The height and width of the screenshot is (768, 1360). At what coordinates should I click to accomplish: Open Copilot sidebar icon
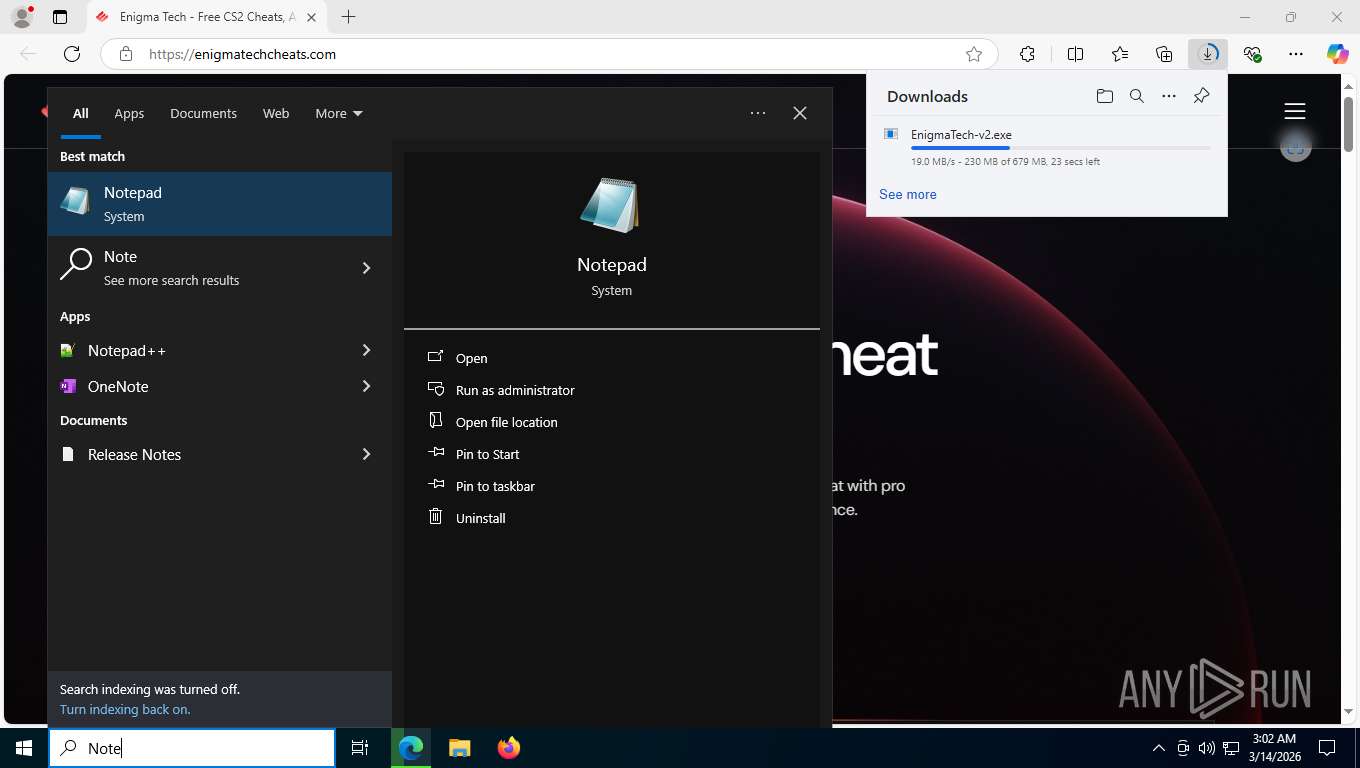(x=1338, y=54)
